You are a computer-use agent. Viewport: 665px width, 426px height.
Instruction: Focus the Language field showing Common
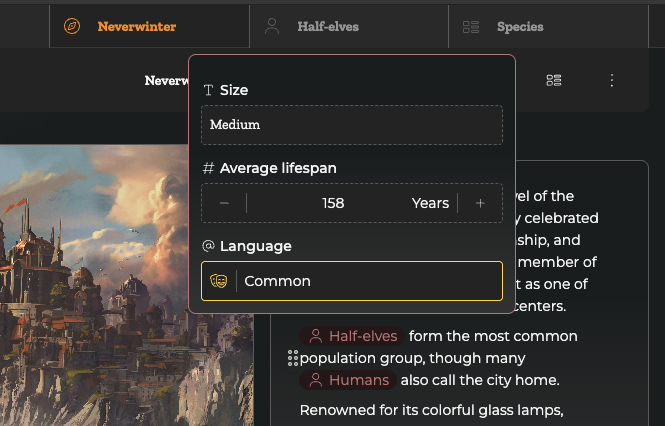[x=368, y=281]
